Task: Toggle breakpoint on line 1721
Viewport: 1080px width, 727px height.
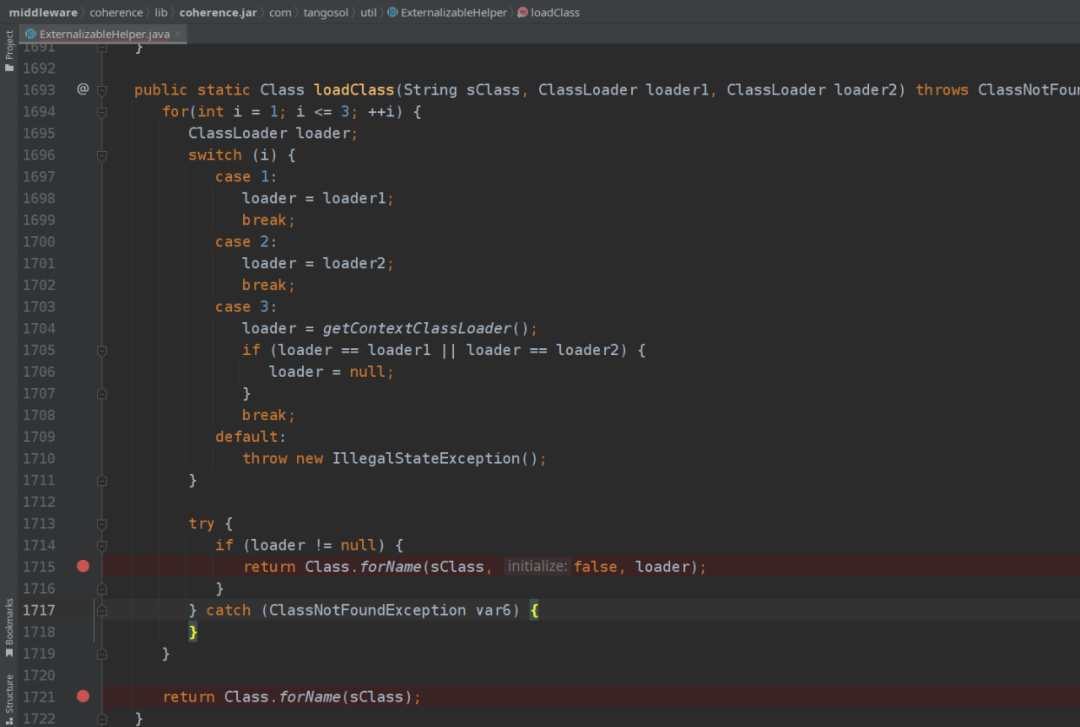Action: coord(83,697)
